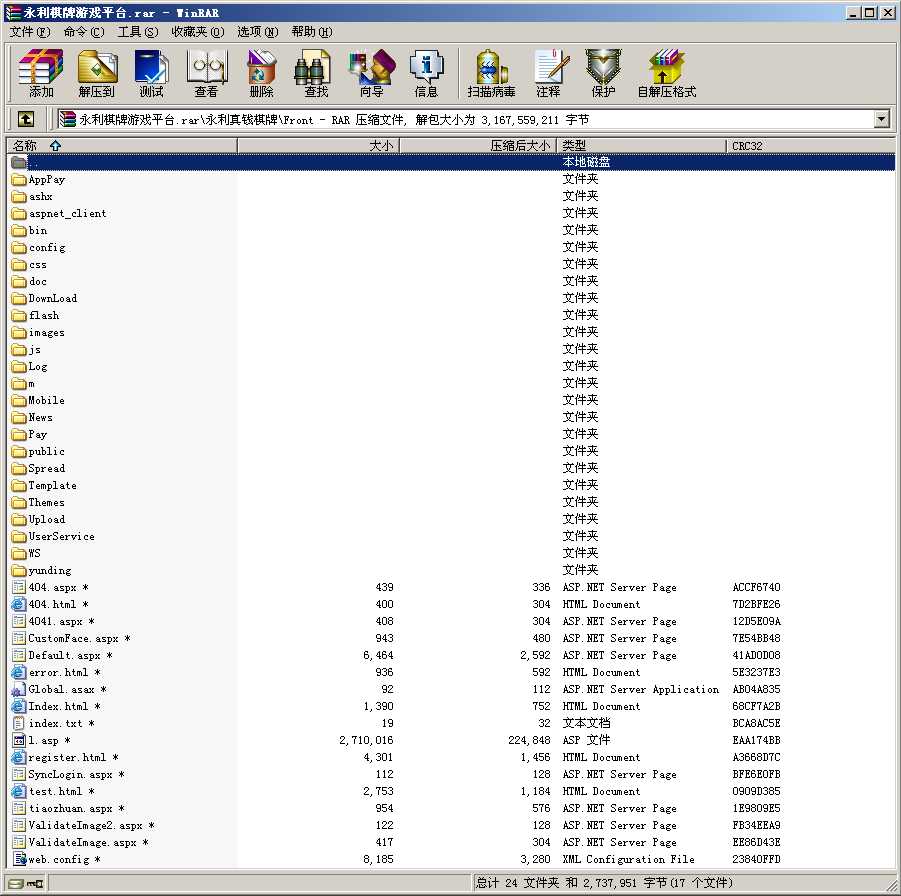Select the Global.asax file icon

pos(19,690)
